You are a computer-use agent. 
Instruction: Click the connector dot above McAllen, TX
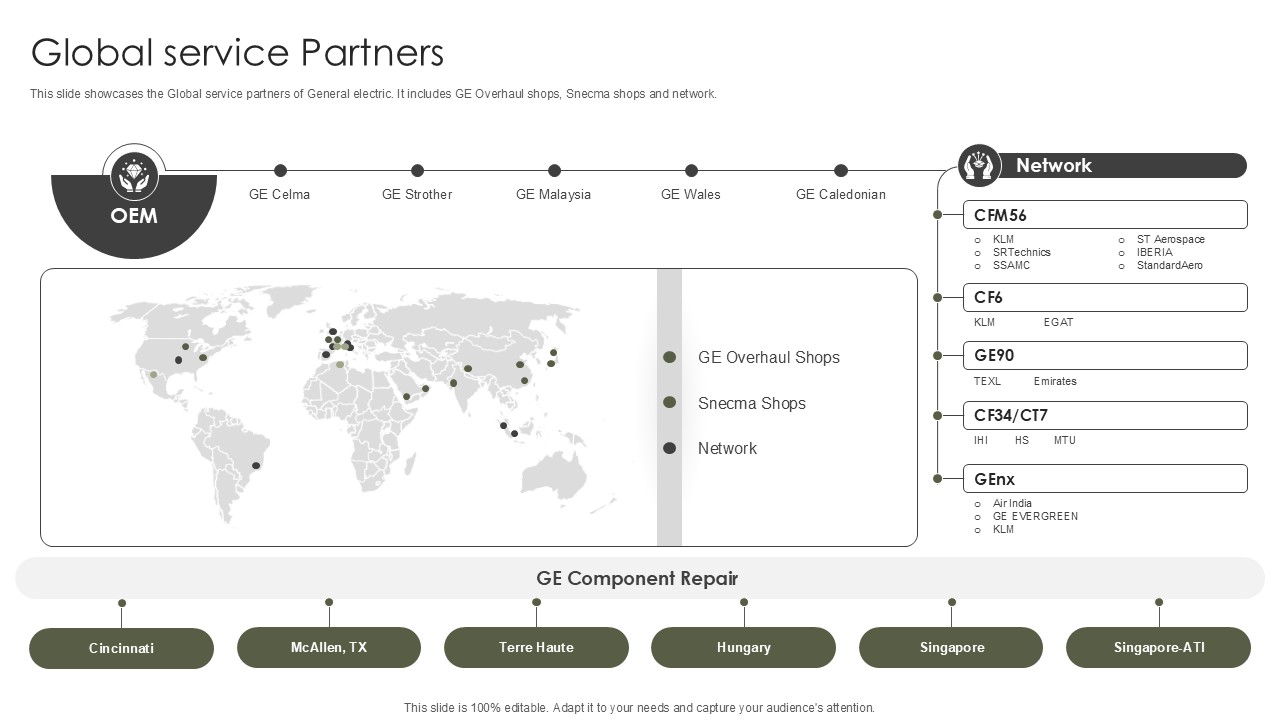pyautogui.click(x=329, y=602)
